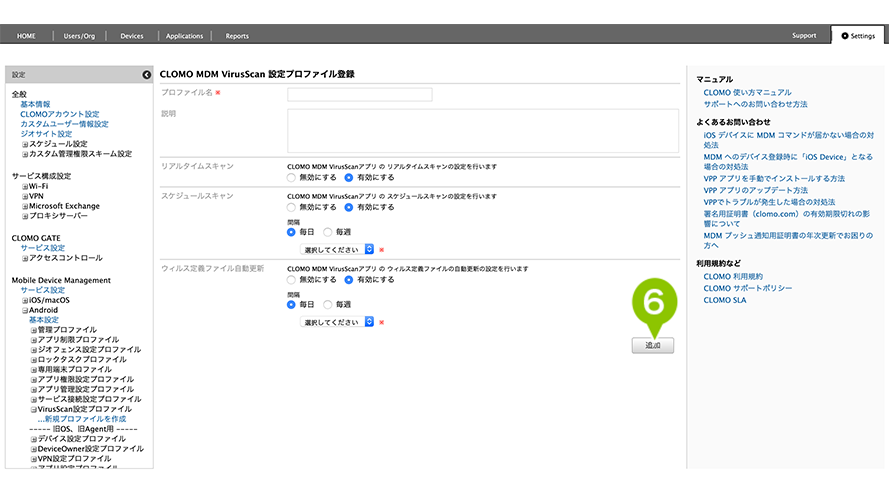Select 有効にする for スケジュールスキャン
This screenshot has width=889, height=500.
[349, 207]
